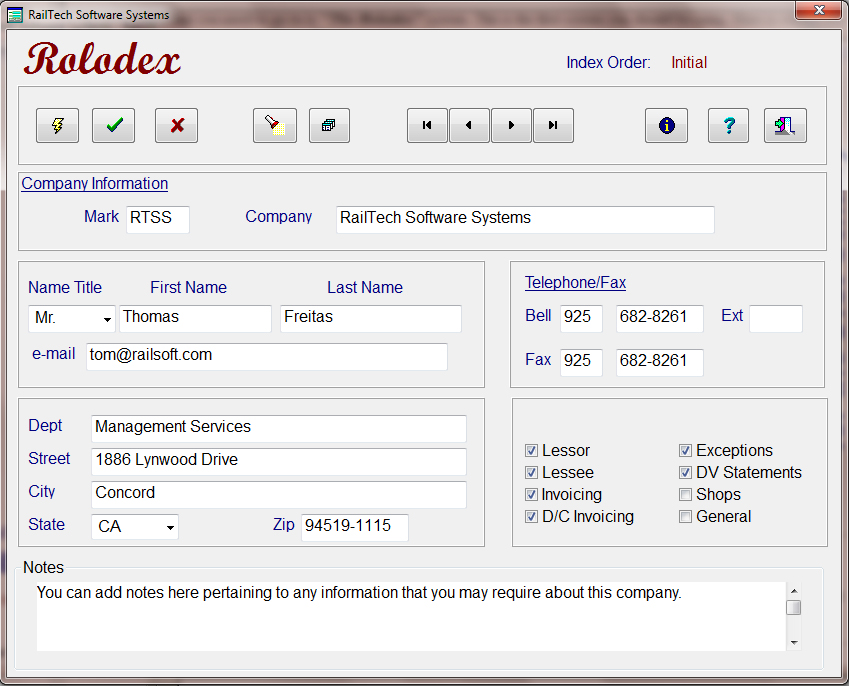Click the blue info button
The height and width of the screenshot is (686, 849).
click(667, 126)
